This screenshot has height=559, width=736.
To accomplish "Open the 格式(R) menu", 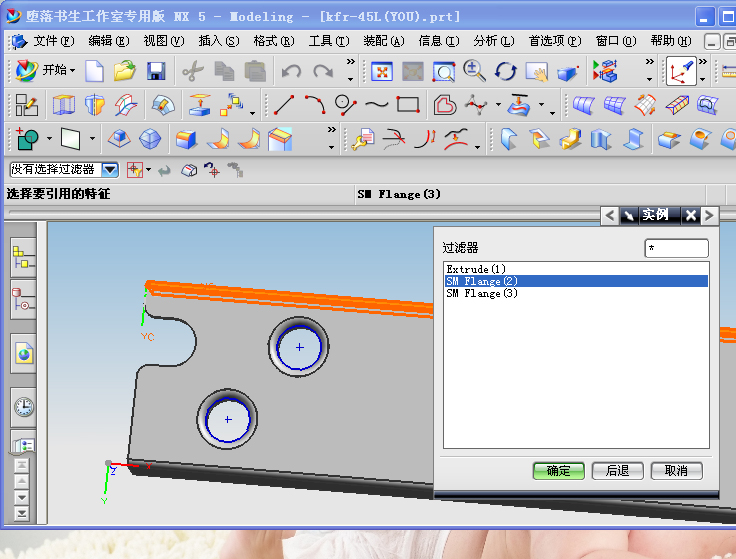I will [274, 41].
